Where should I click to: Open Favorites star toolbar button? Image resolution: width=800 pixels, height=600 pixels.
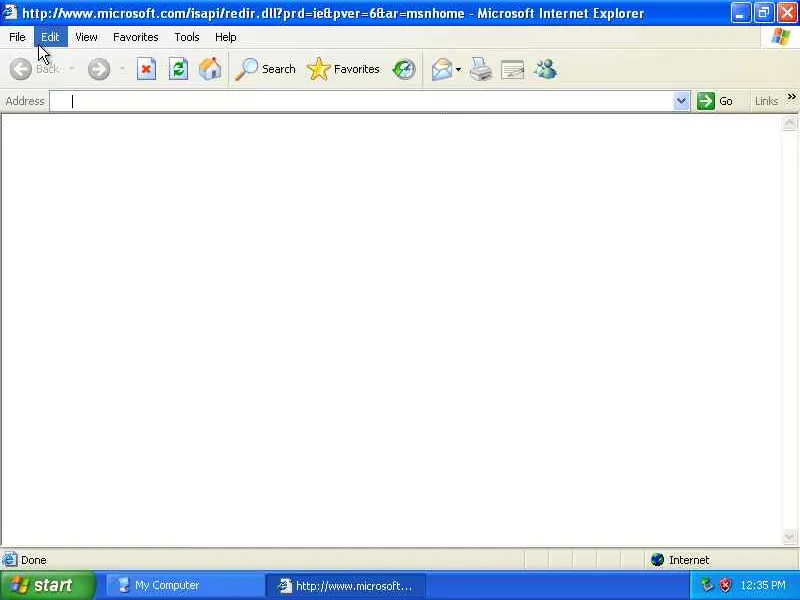pyautogui.click(x=343, y=69)
